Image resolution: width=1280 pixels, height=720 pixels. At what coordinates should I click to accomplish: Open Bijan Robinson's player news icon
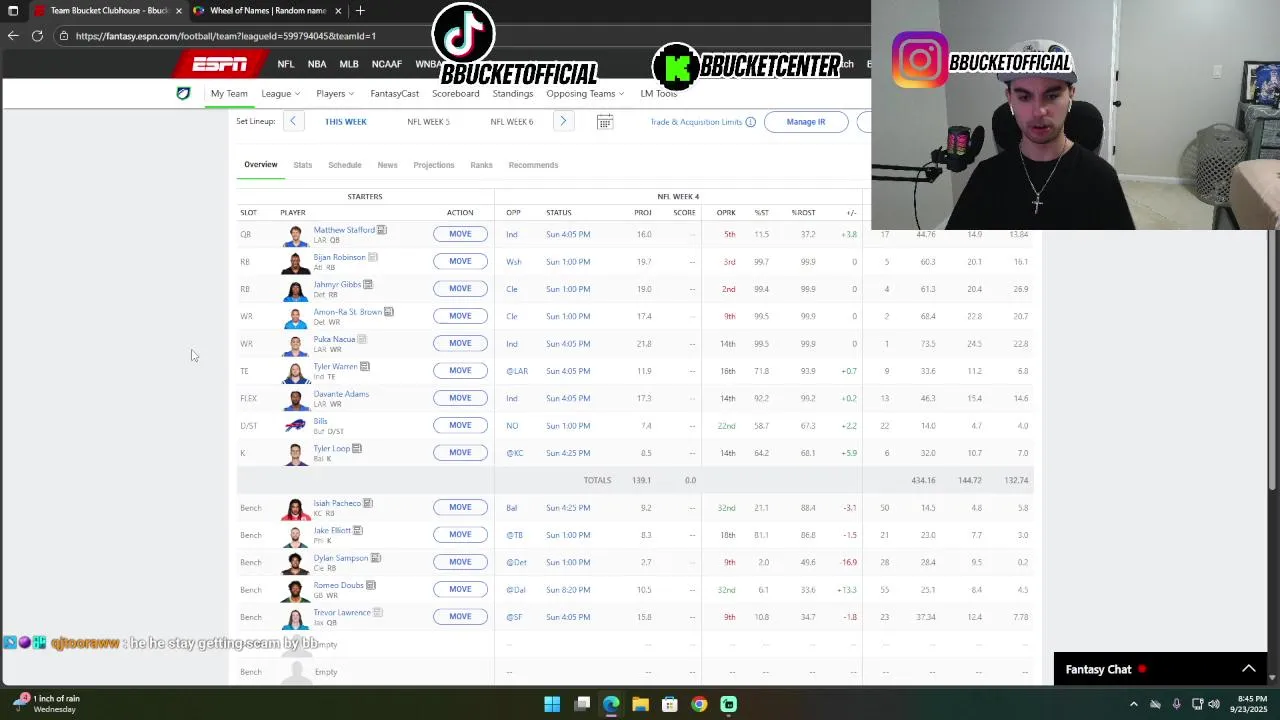[372, 257]
